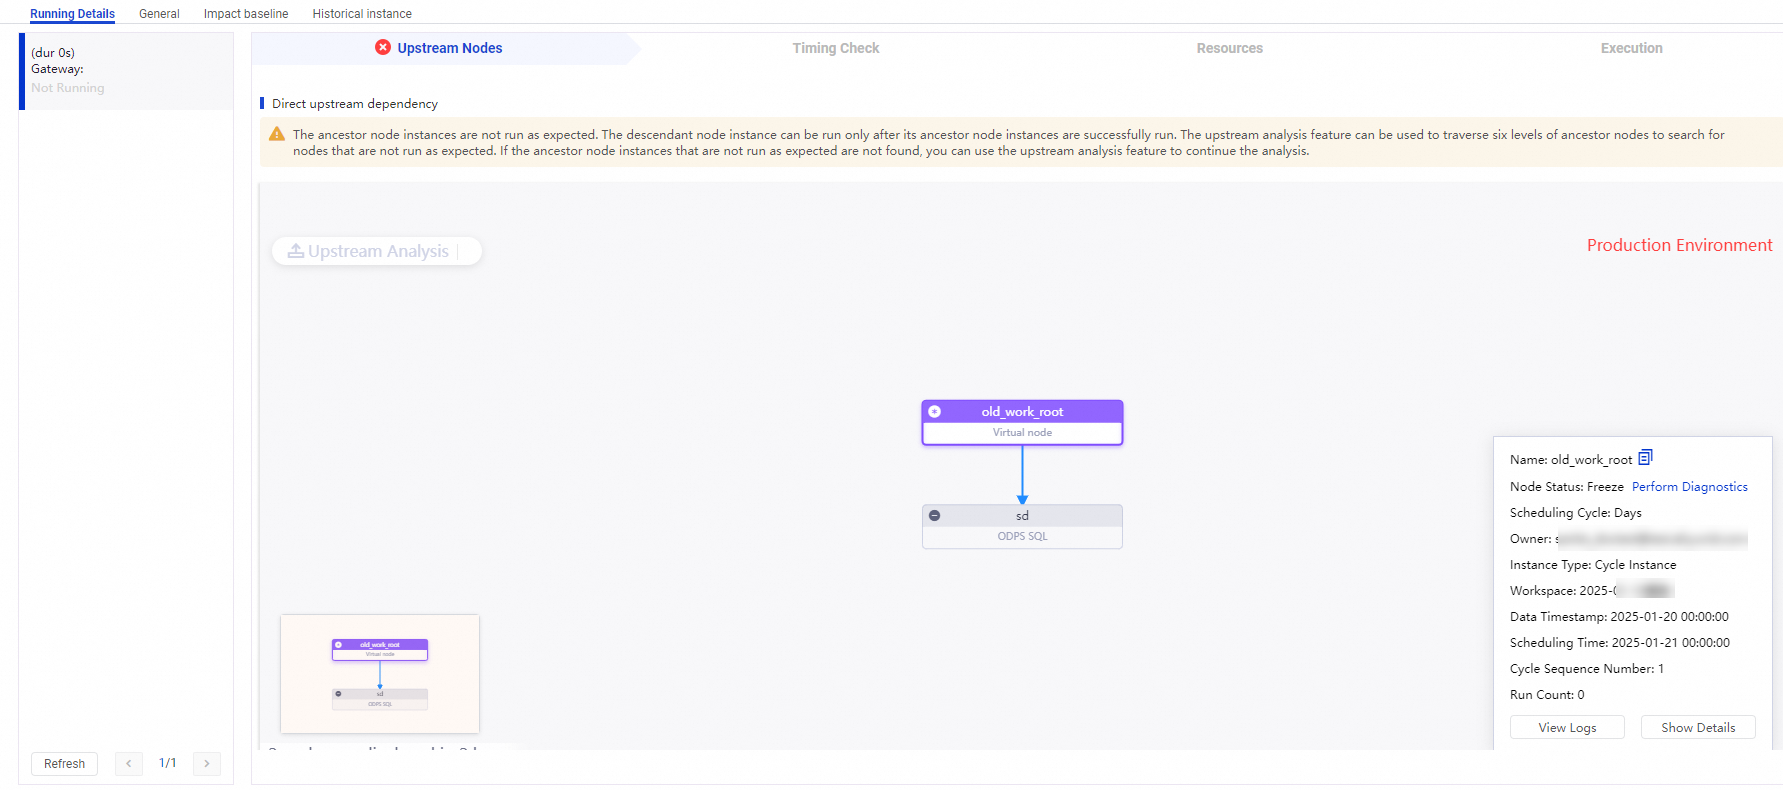Click 'Scheduling Cycle: Days' text
Viewport: 1783px width, 790px height.
point(1575,513)
